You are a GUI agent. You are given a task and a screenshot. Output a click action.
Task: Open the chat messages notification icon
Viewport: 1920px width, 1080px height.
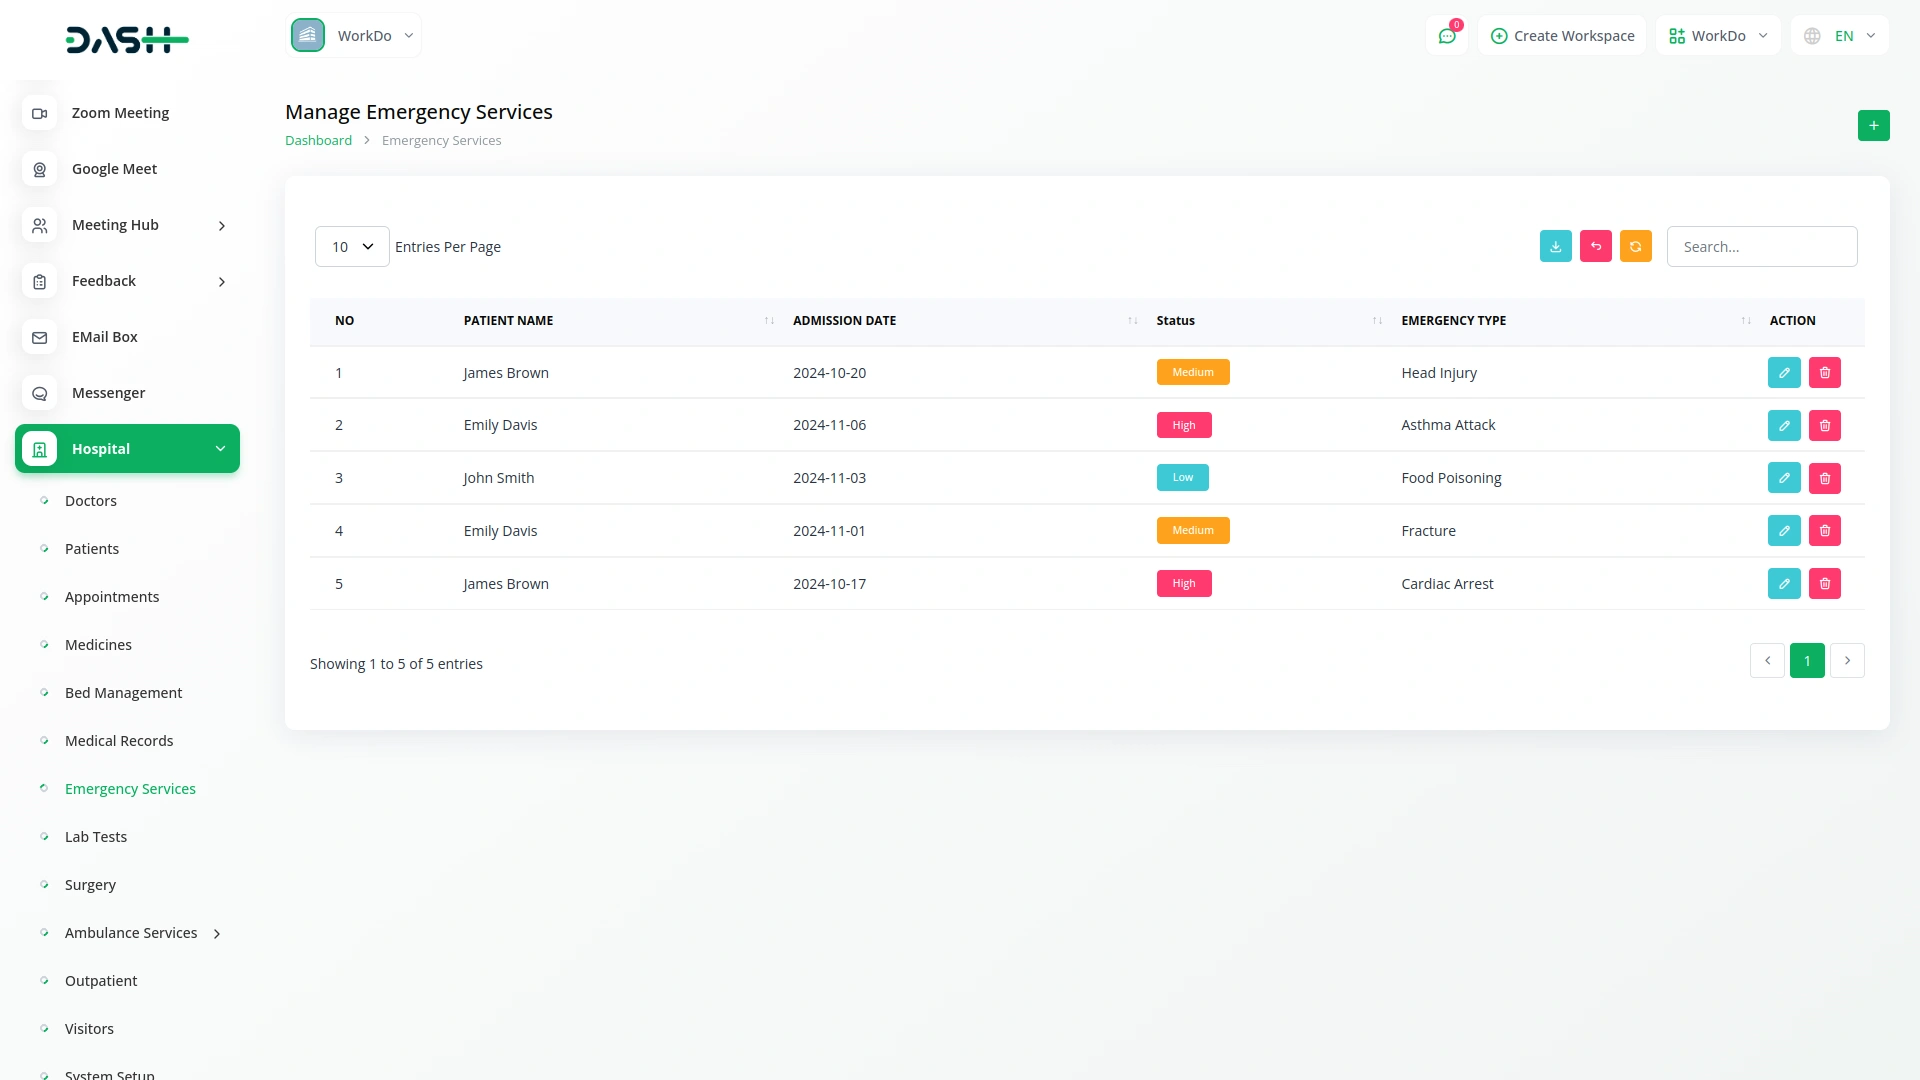[1446, 36]
